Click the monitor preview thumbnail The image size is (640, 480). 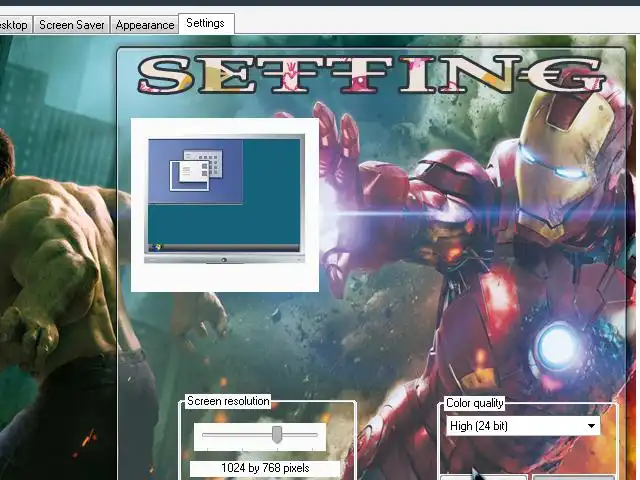[224, 199]
